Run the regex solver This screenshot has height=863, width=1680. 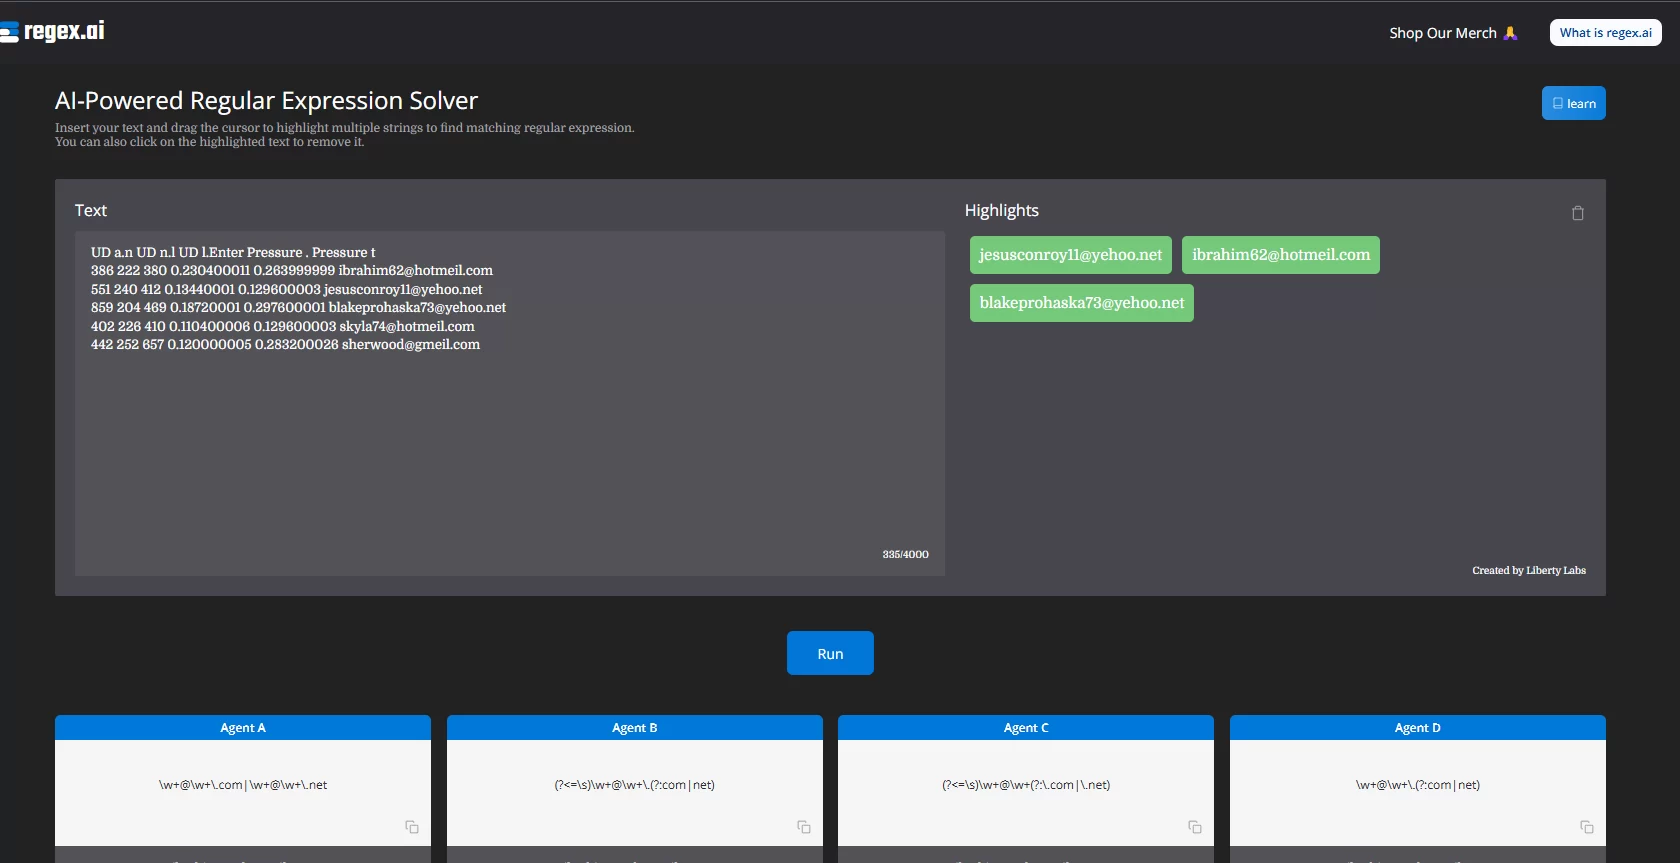click(830, 653)
